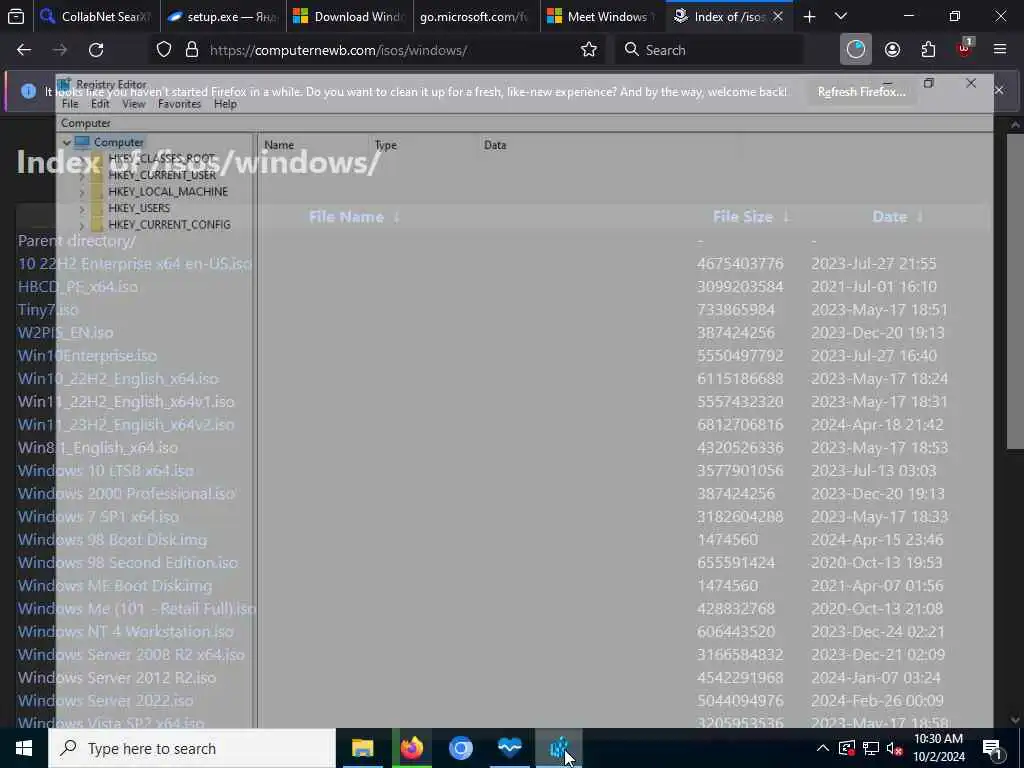Screen dimensions: 1024x768
Task: Sort listing by File Size
Action: click(743, 217)
